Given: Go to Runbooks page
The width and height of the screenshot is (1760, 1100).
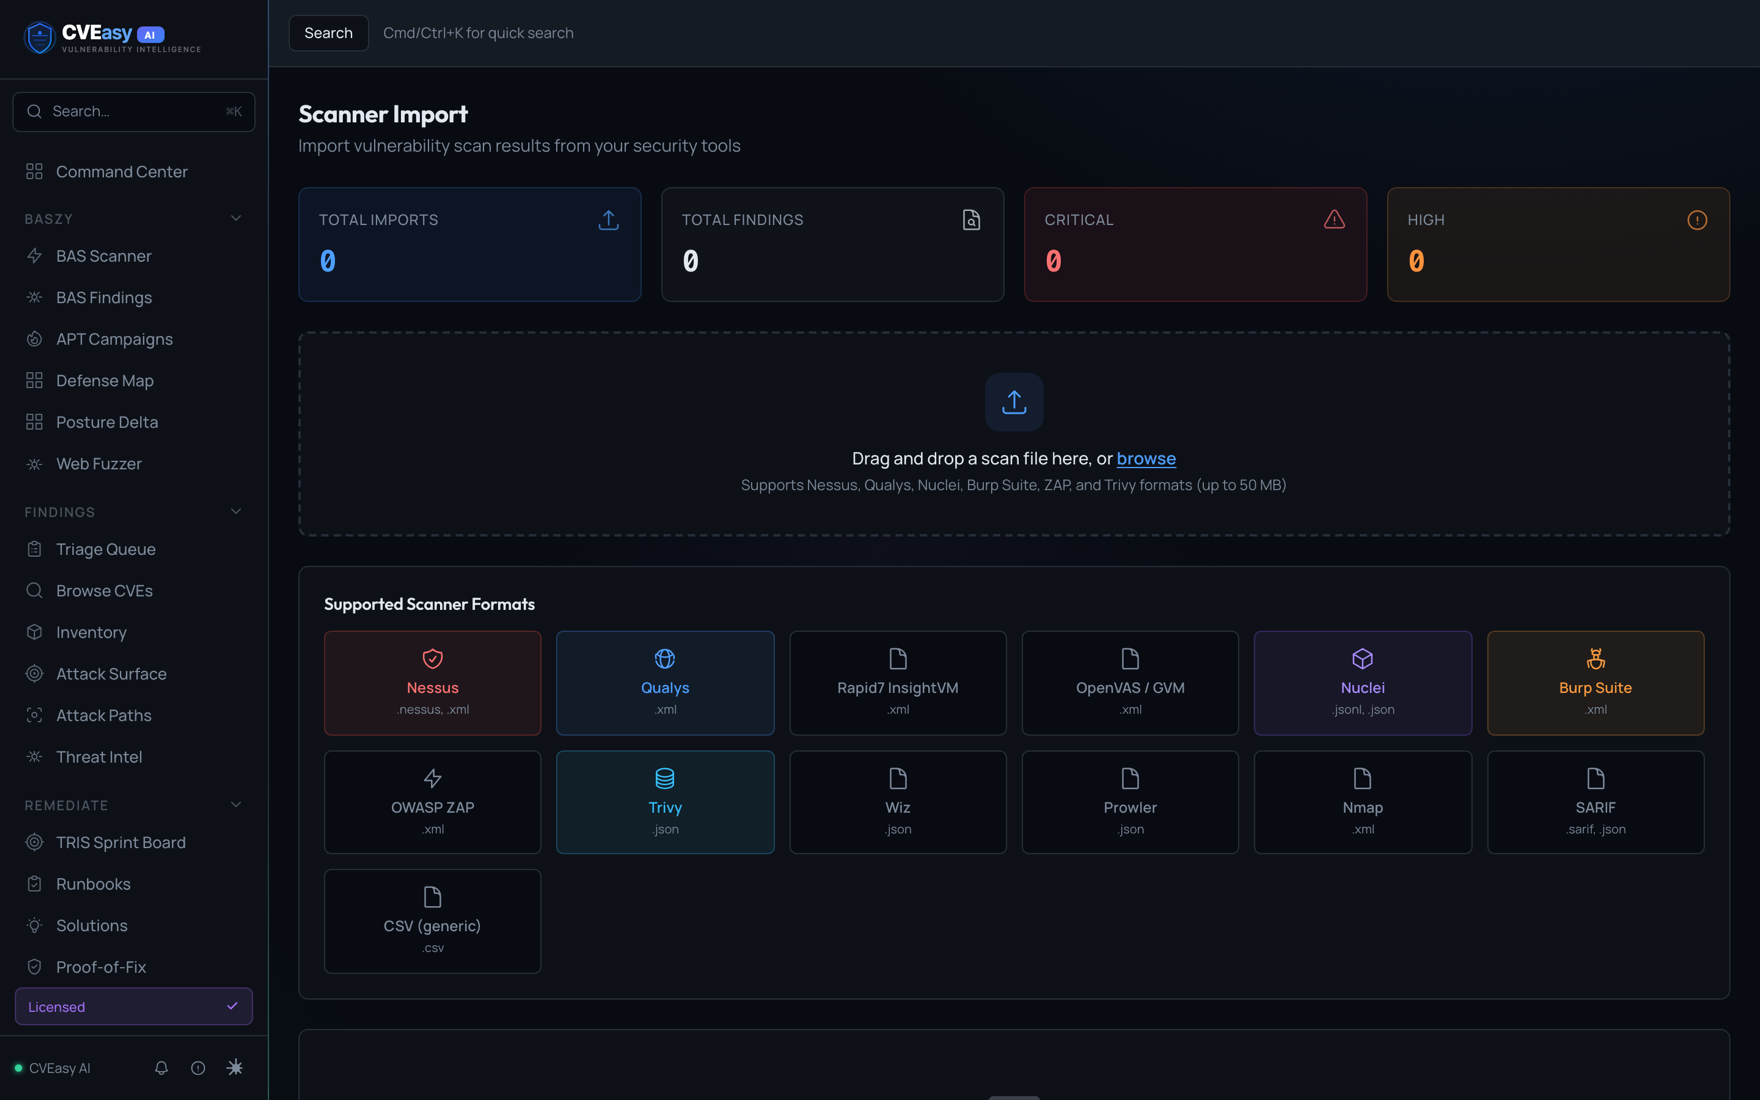Looking at the screenshot, I should pyautogui.click(x=134, y=884).
